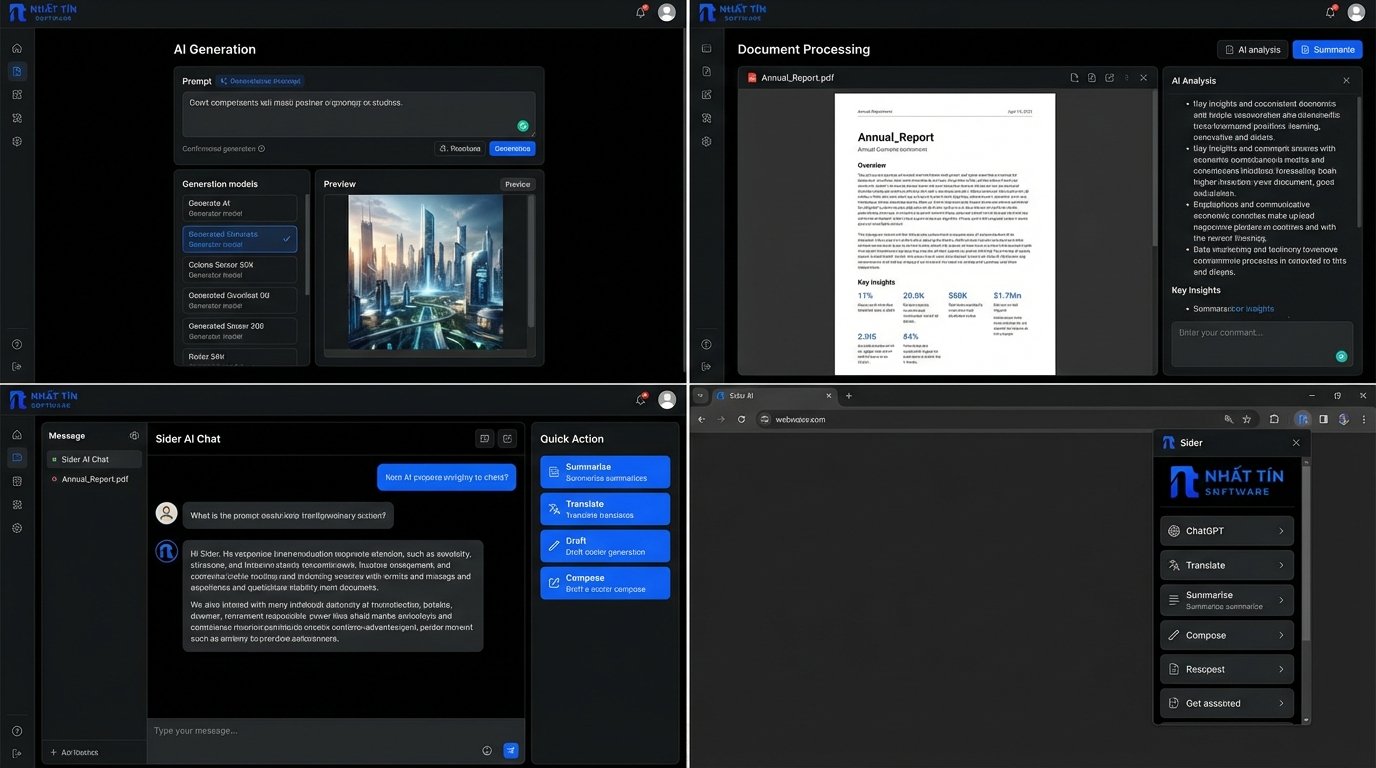The image size is (1376, 768).
Task: Bookmark the page using the star icon
Action: pos(1246,419)
